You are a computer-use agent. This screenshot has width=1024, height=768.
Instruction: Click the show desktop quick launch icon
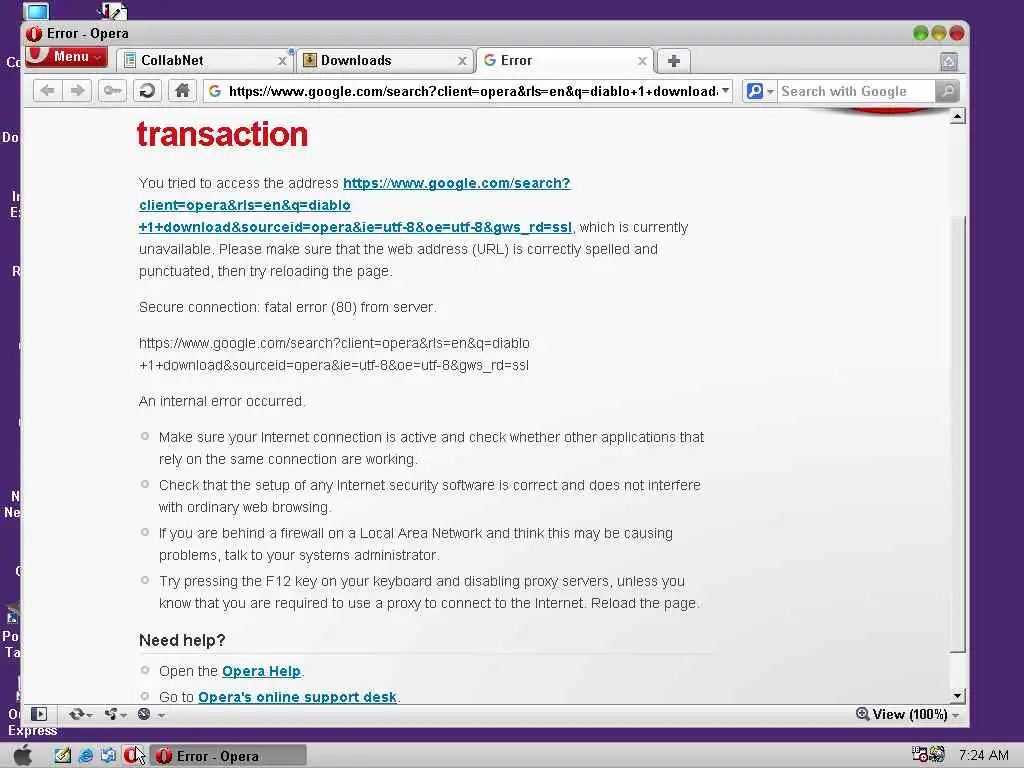(x=108, y=756)
